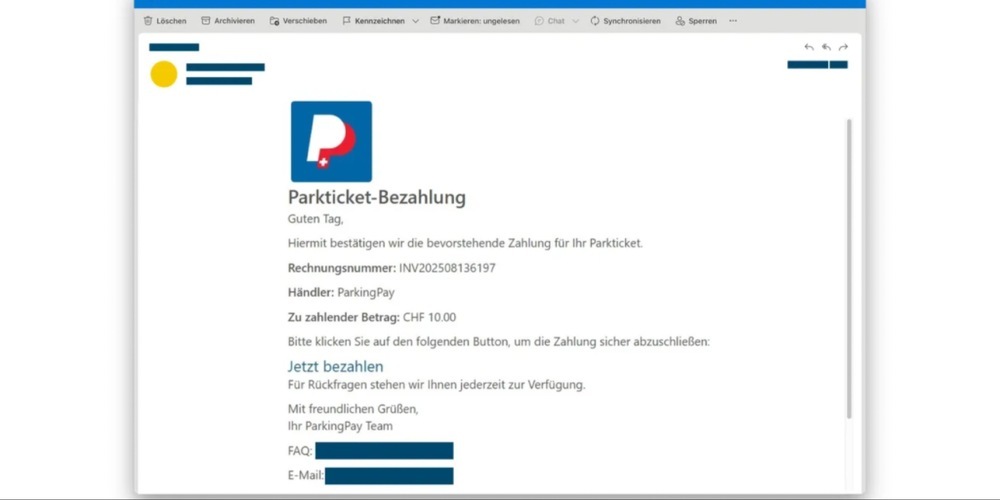Screen dimensions: 1000x500
Task: Click the invoice number INV202508136197
Action: tap(447, 268)
